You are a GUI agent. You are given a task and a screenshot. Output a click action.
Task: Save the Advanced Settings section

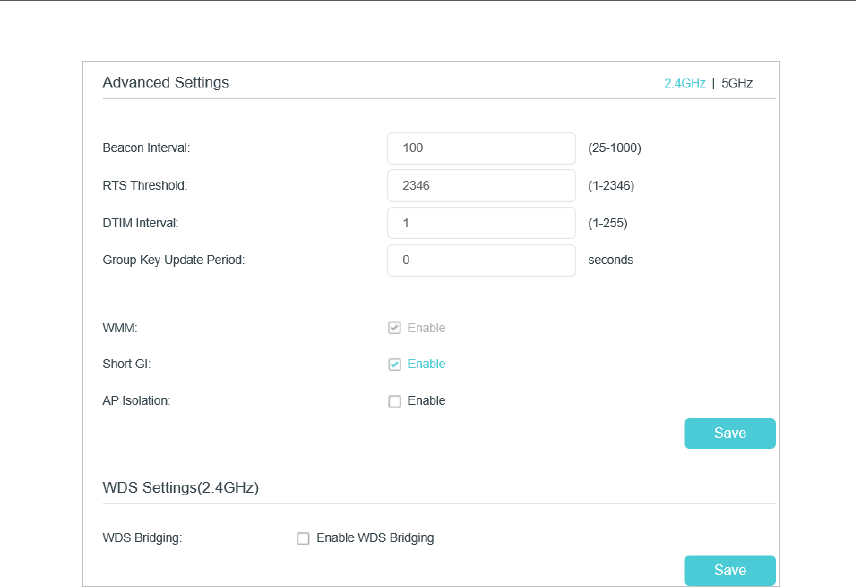730,433
